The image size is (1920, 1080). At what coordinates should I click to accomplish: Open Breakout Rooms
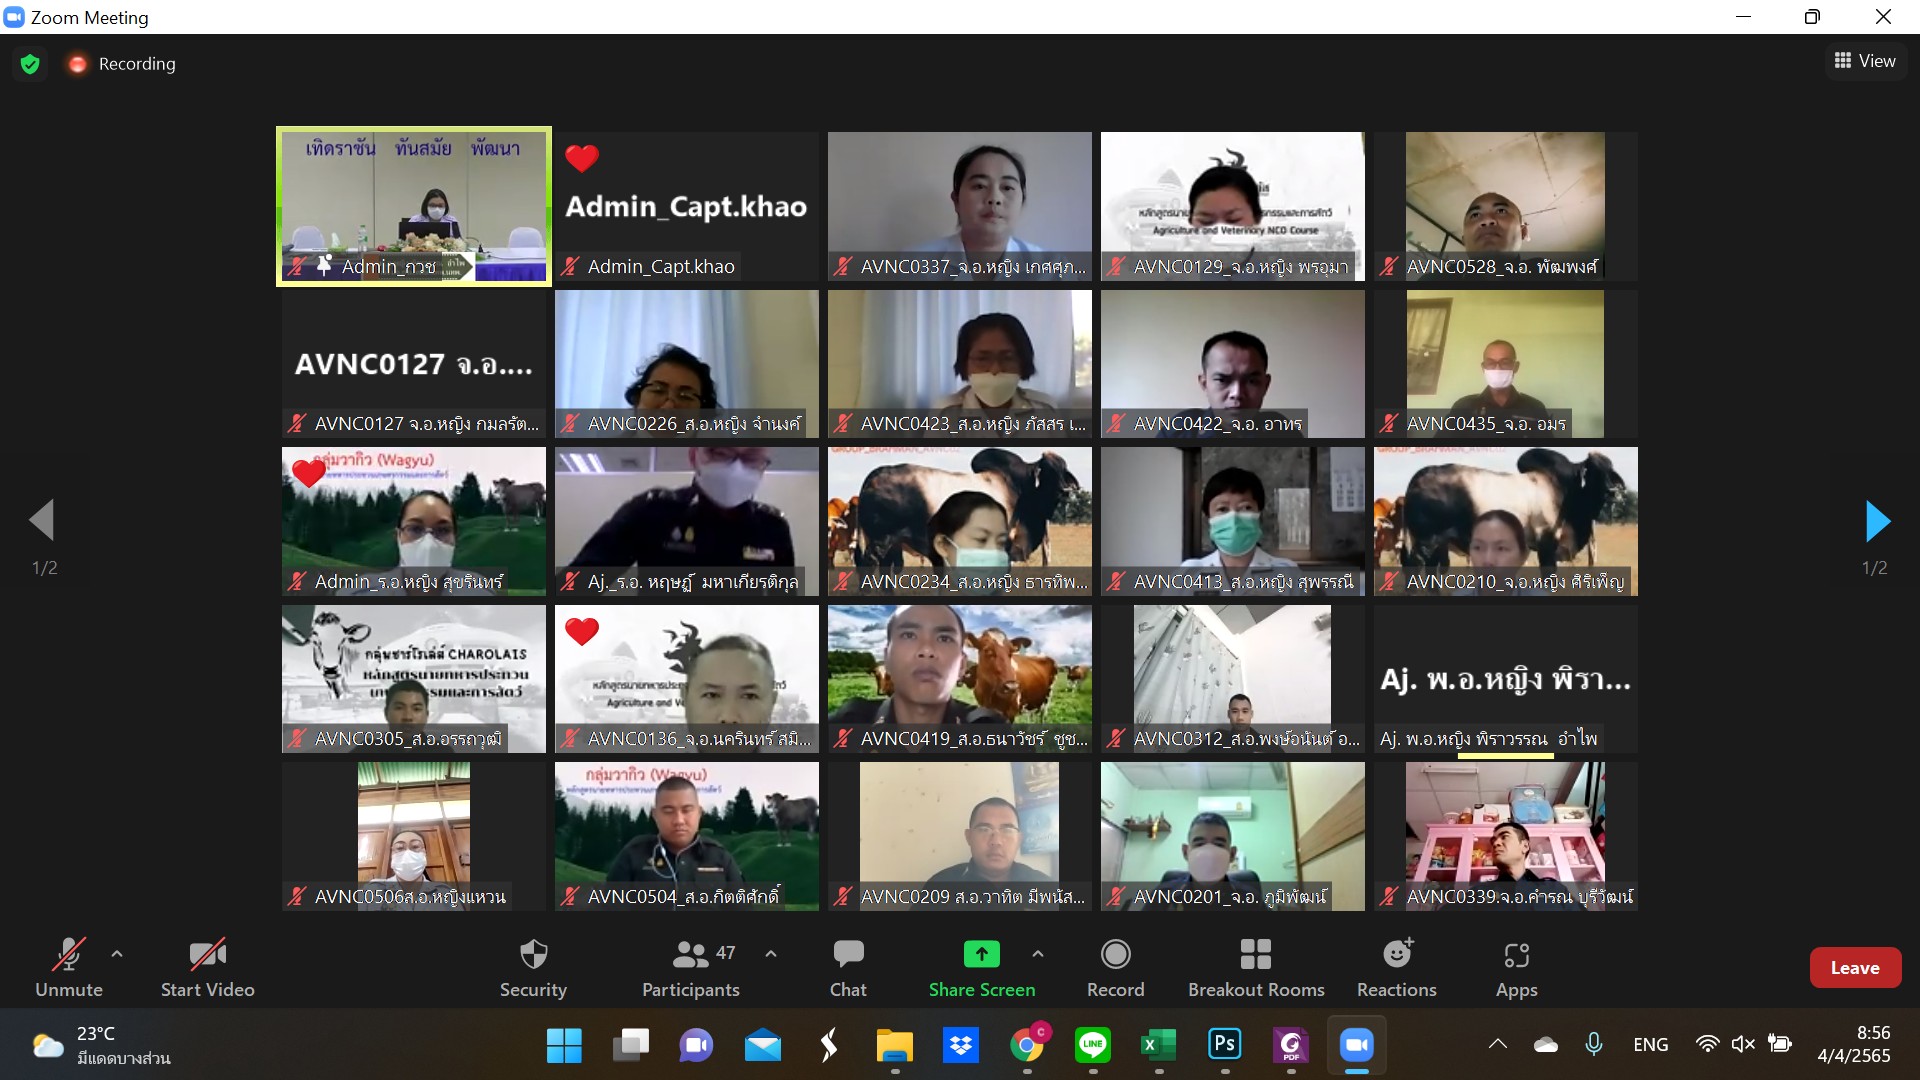click(1256, 967)
